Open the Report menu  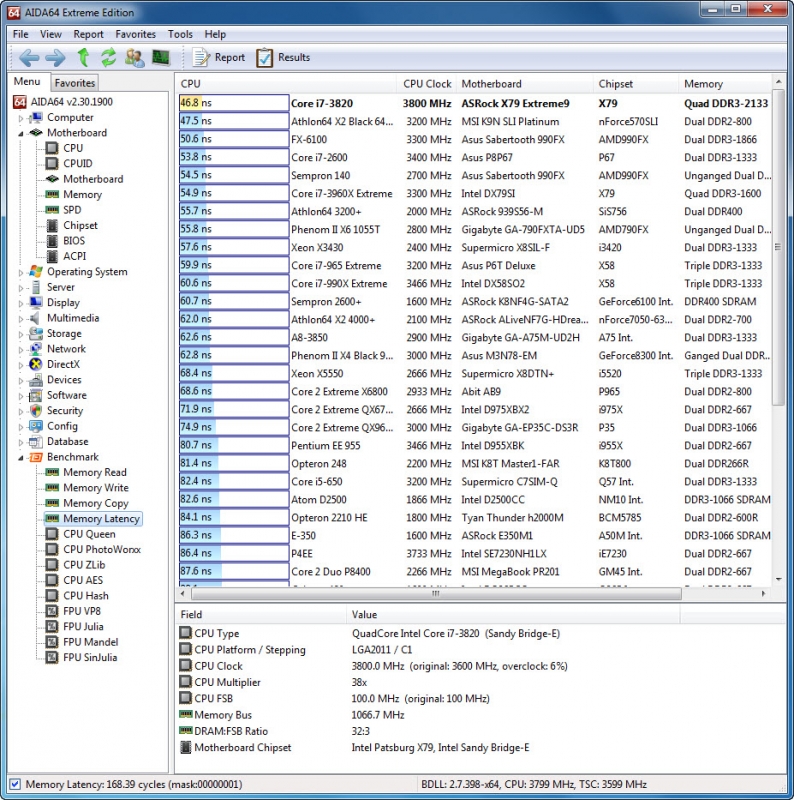click(88, 34)
